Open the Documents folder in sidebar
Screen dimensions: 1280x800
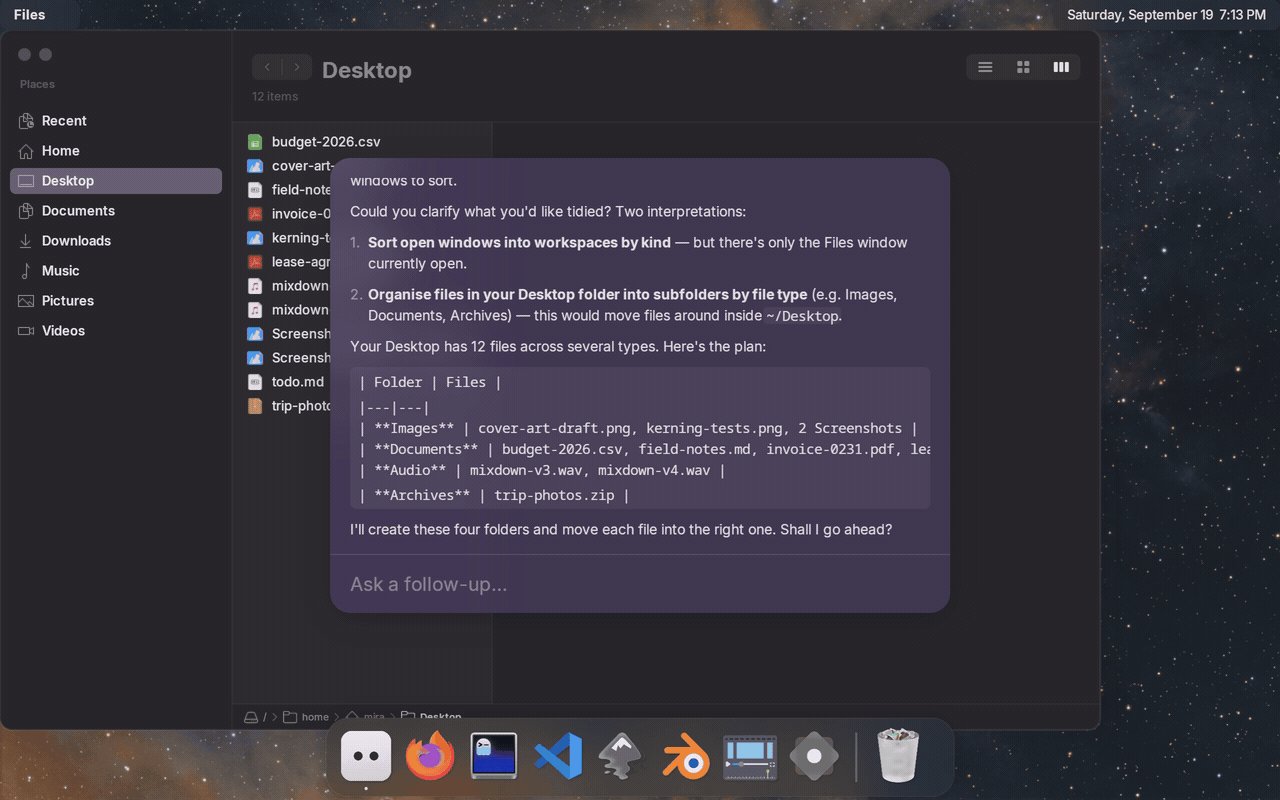tap(116, 211)
